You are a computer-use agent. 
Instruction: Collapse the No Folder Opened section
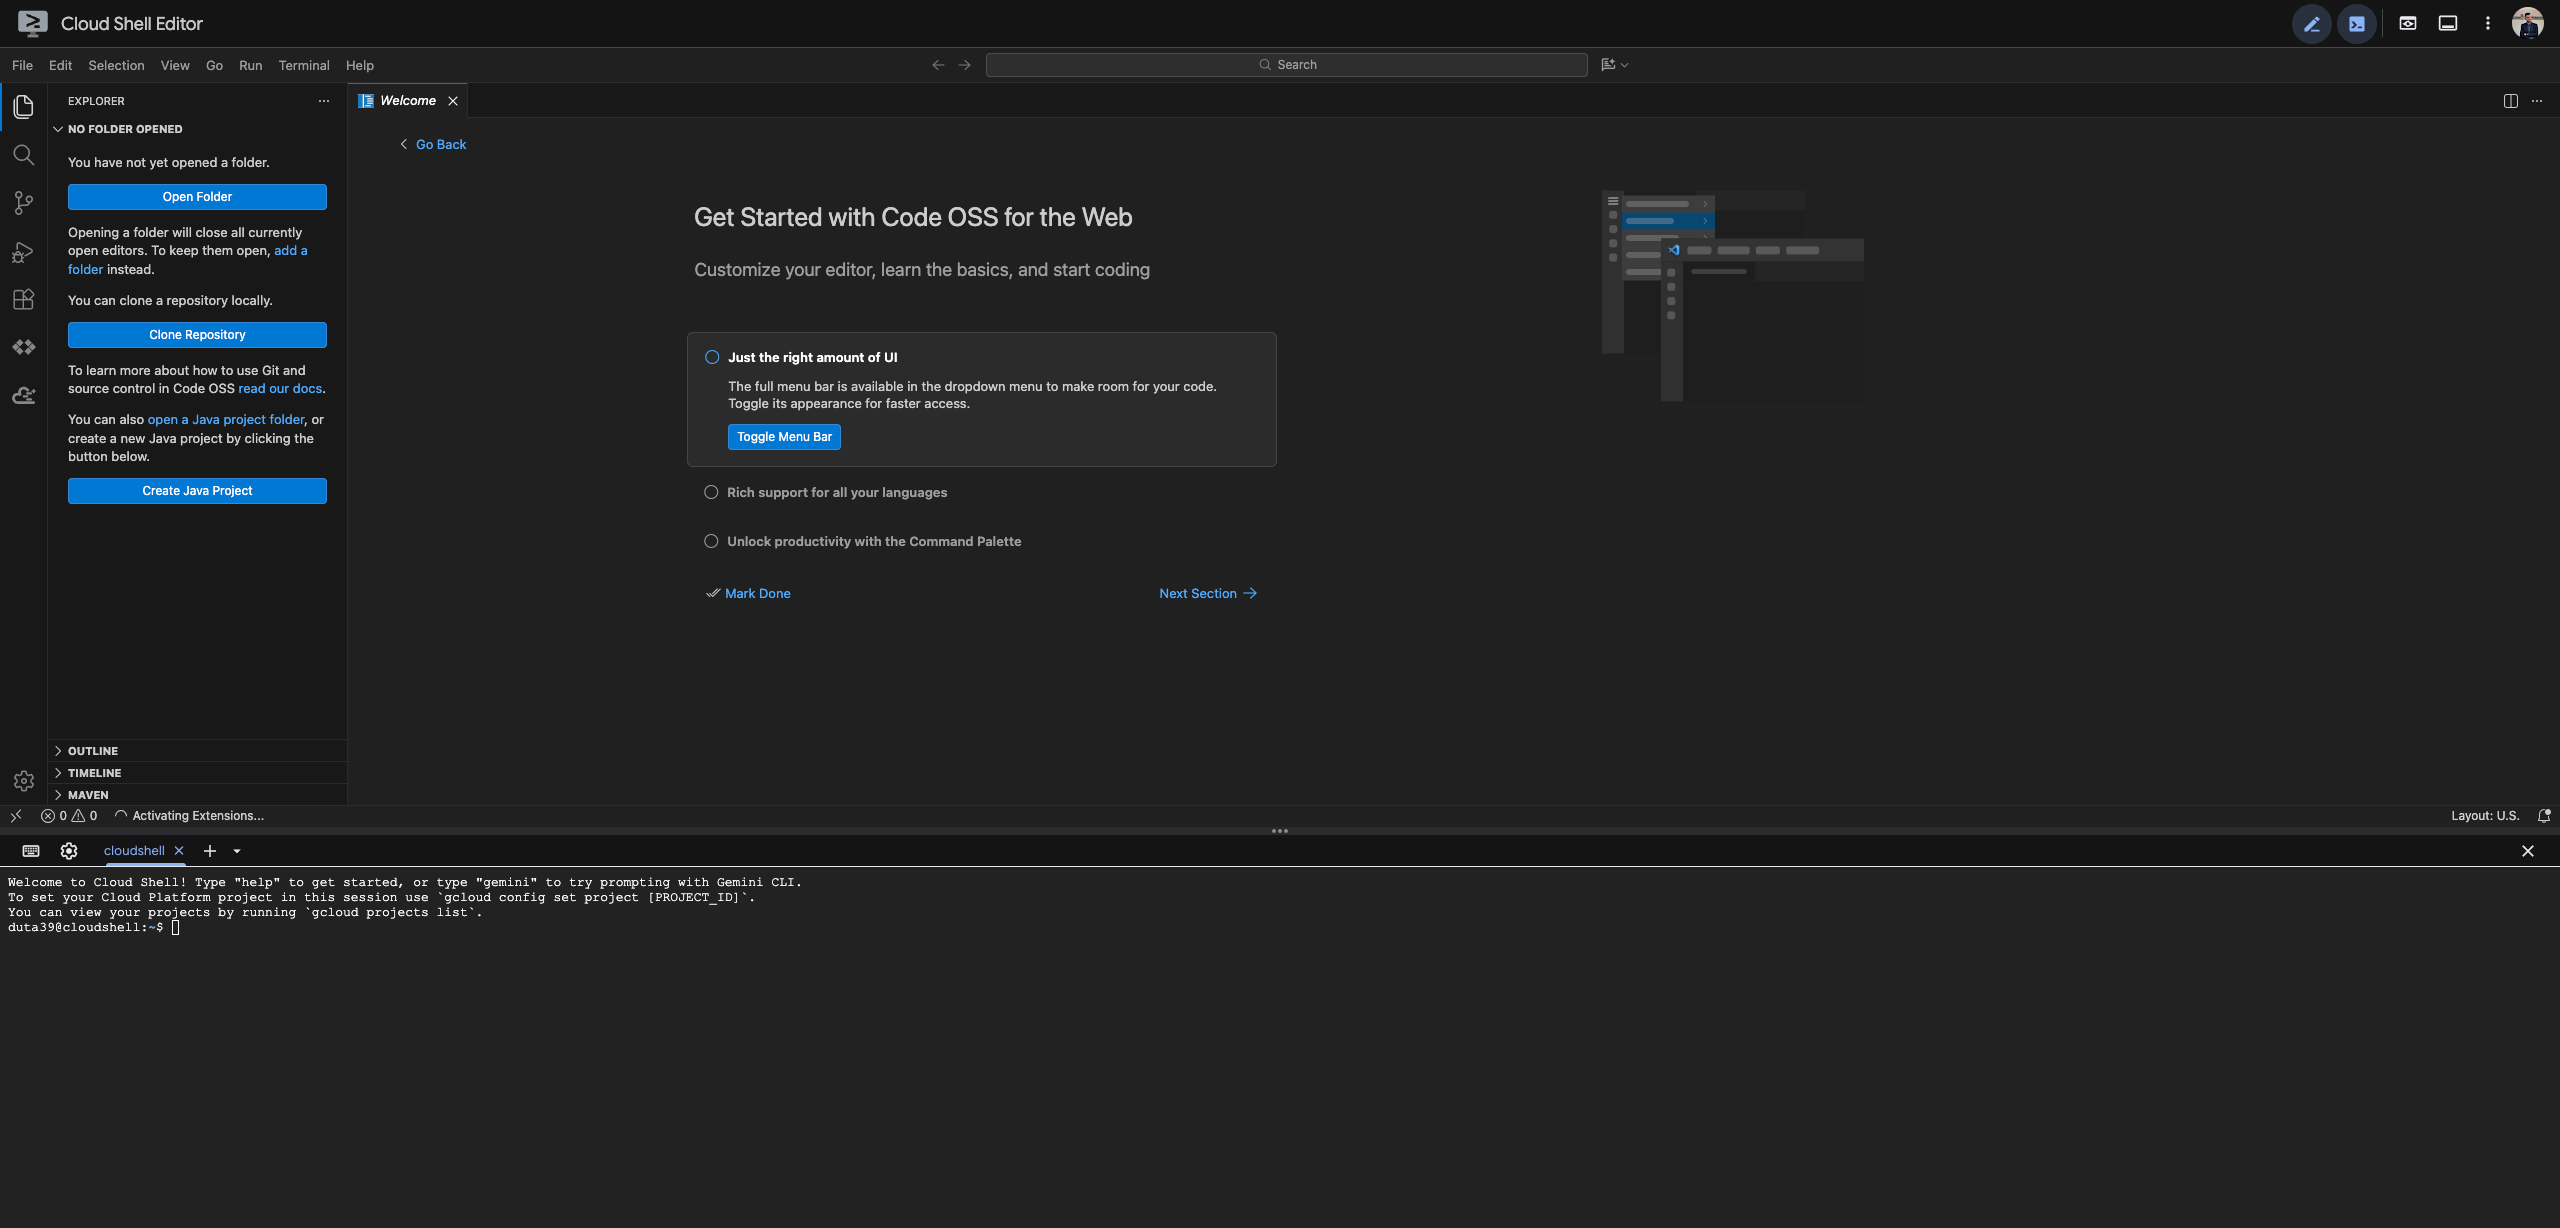click(x=197, y=129)
